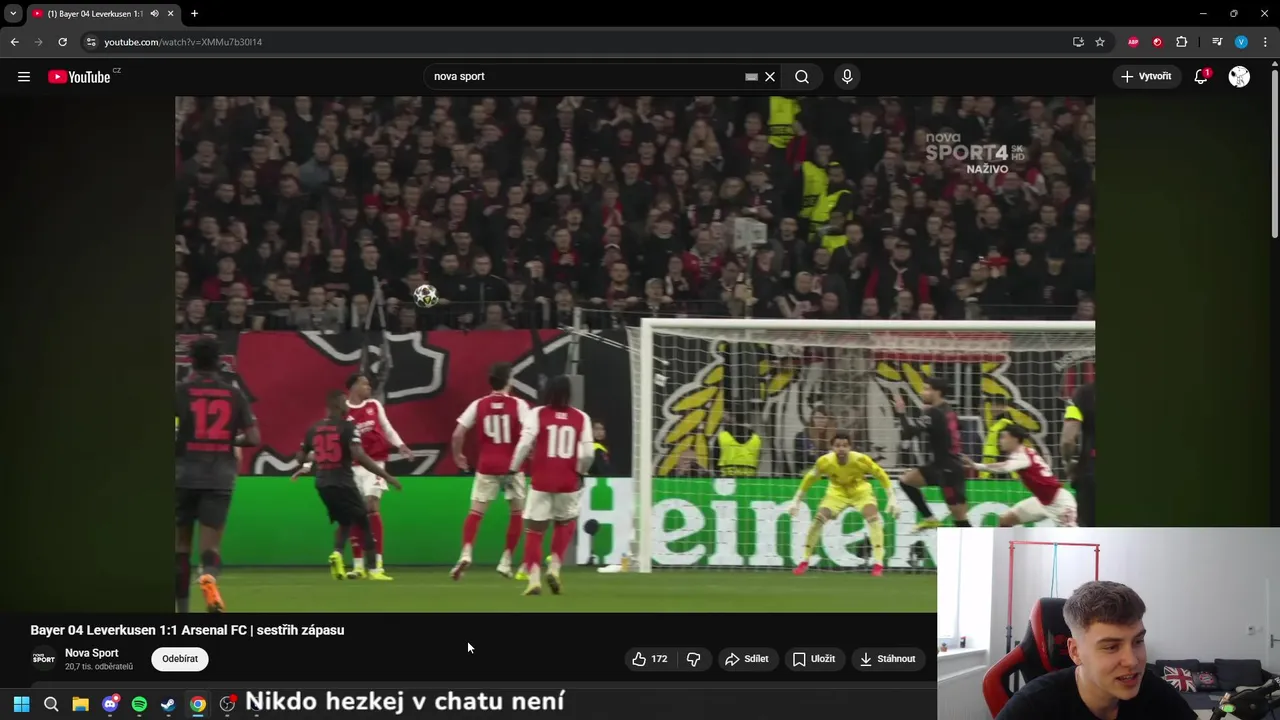Grab the page vertical scrollbar thumb
This screenshot has height=720, width=1280.
pyautogui.click(x=1274, y=152)
